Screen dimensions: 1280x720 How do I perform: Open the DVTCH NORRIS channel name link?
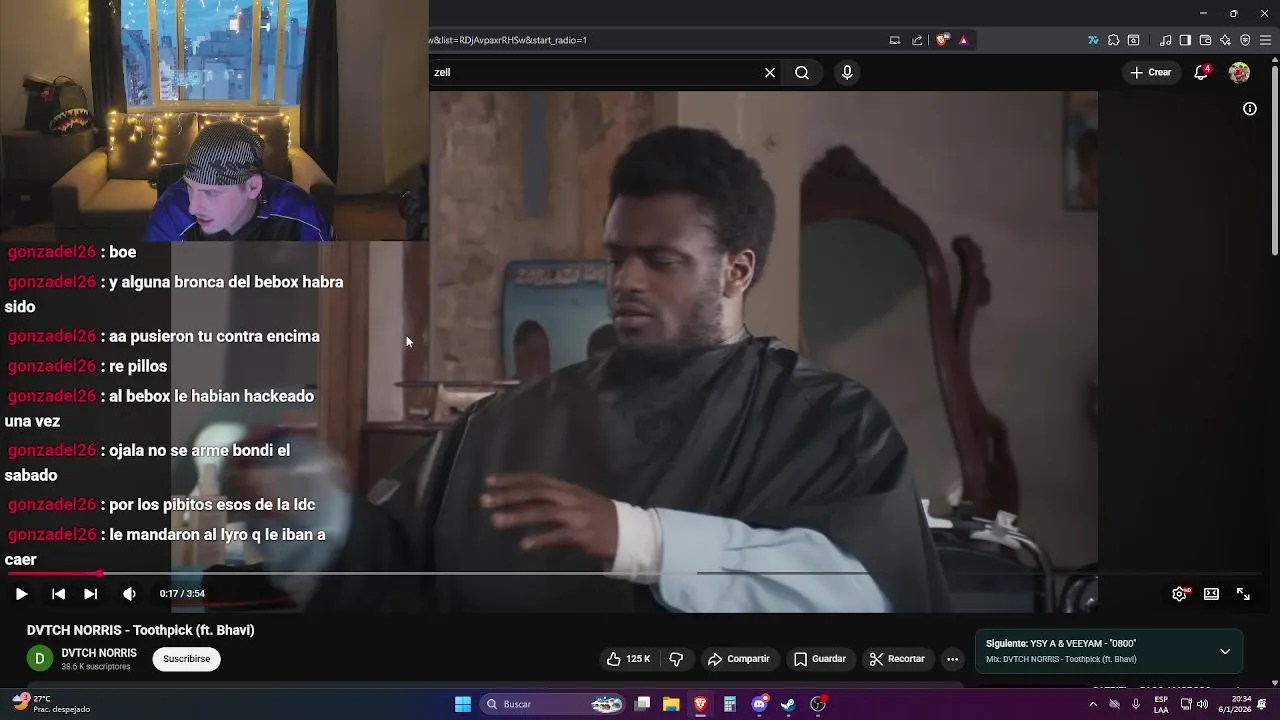coord(99,653)
